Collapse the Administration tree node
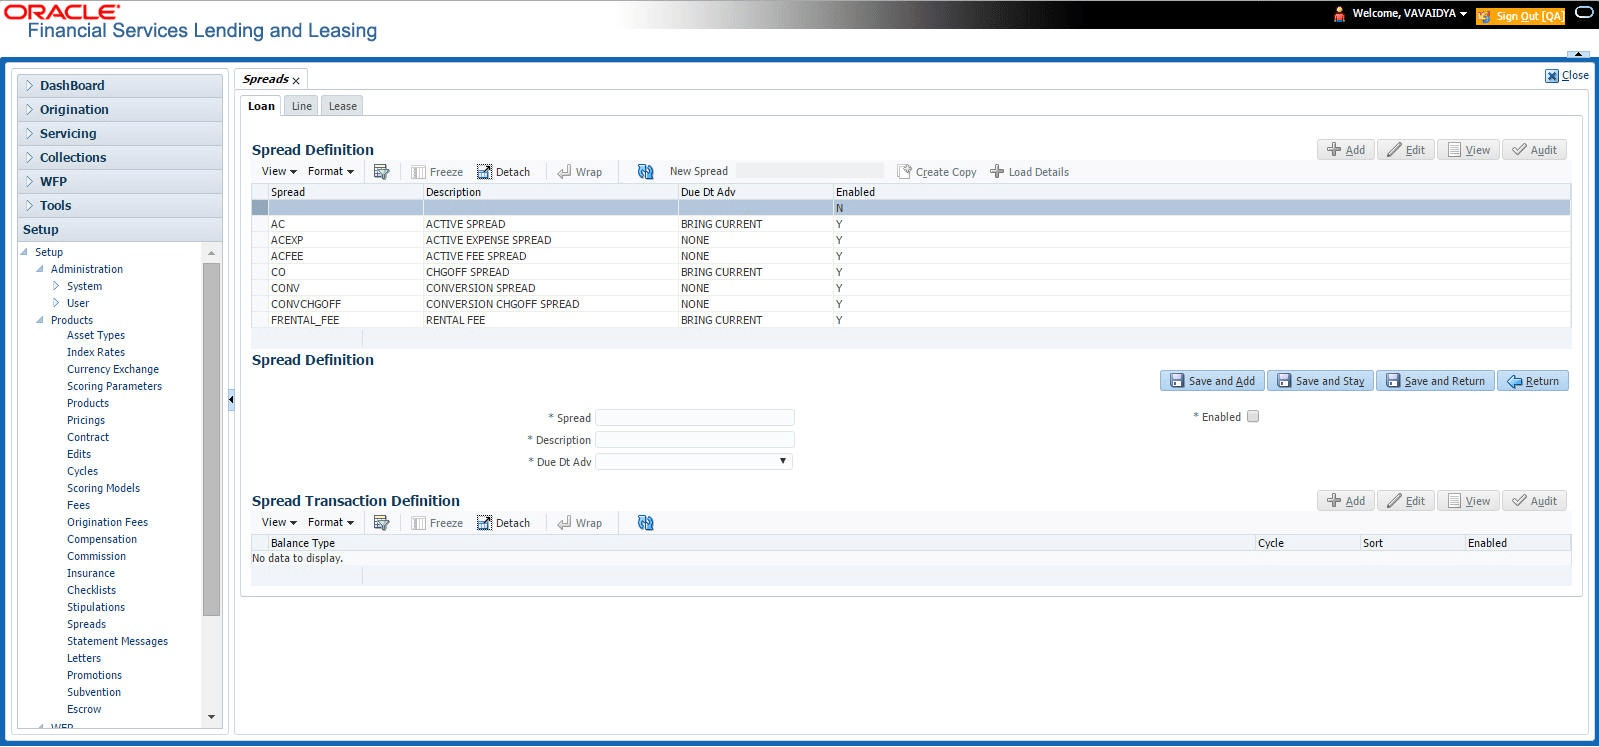Screen dimensions: 1599x747 (x=40, y=269)
